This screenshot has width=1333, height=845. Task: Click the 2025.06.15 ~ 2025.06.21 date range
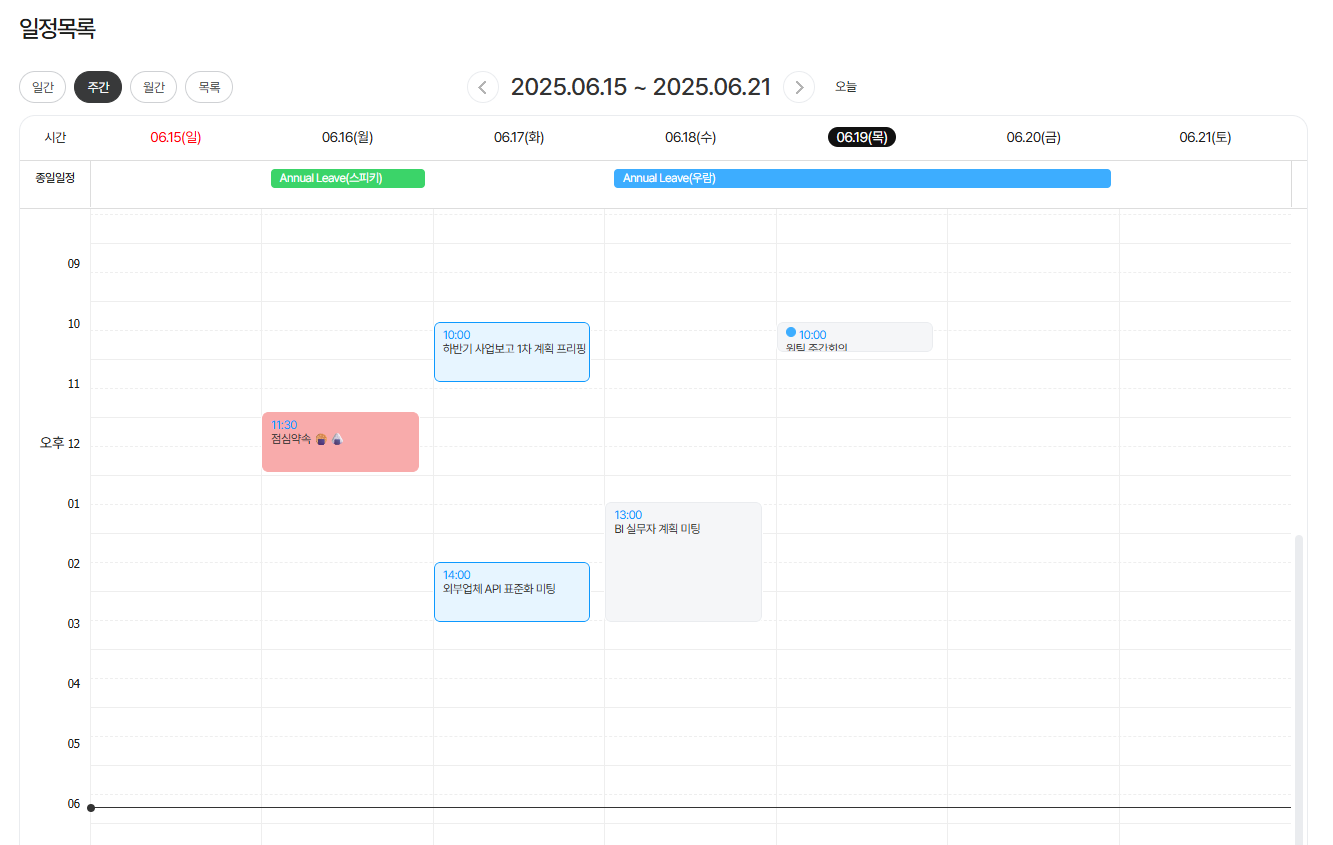[x=640, y=87]
